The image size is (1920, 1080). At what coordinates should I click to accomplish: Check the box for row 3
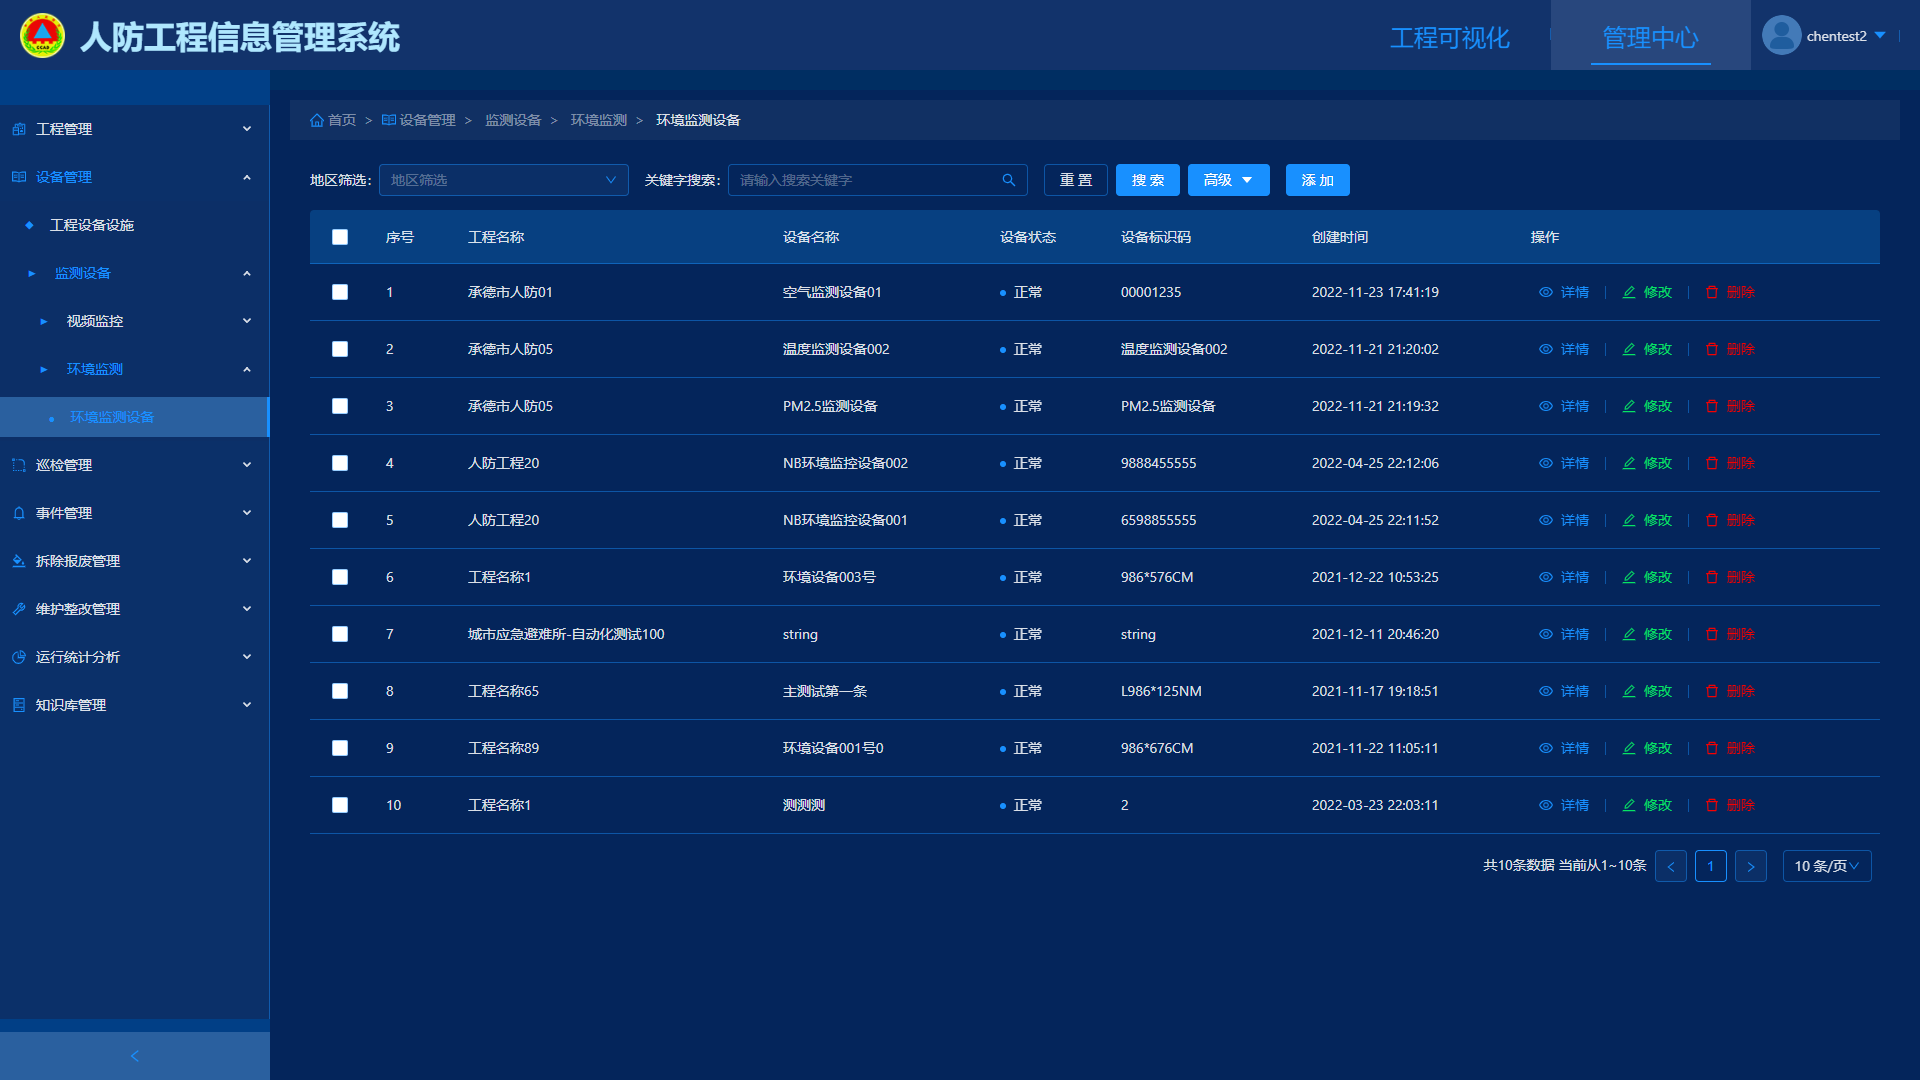340,406
